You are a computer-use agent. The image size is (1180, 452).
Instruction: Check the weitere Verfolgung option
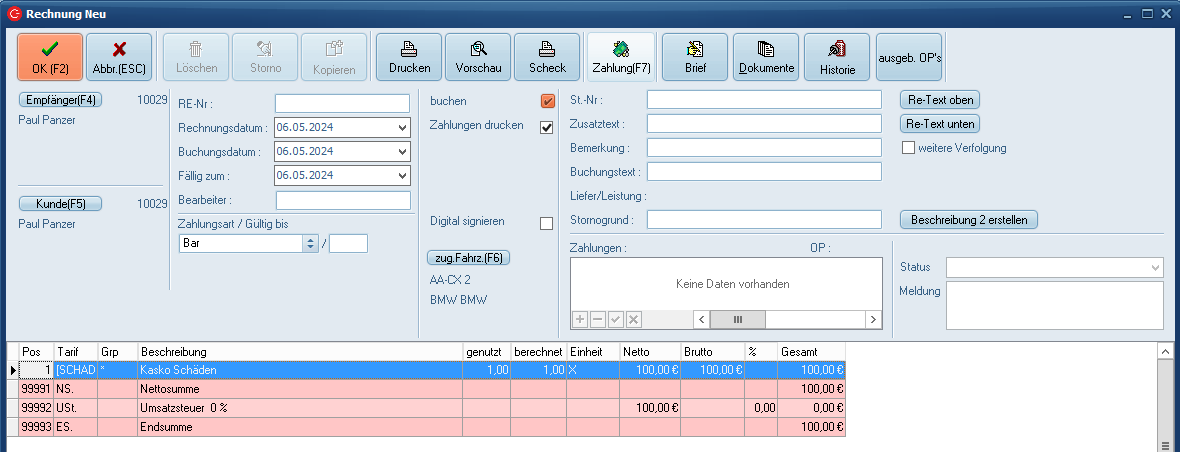(x=909, y=148)
